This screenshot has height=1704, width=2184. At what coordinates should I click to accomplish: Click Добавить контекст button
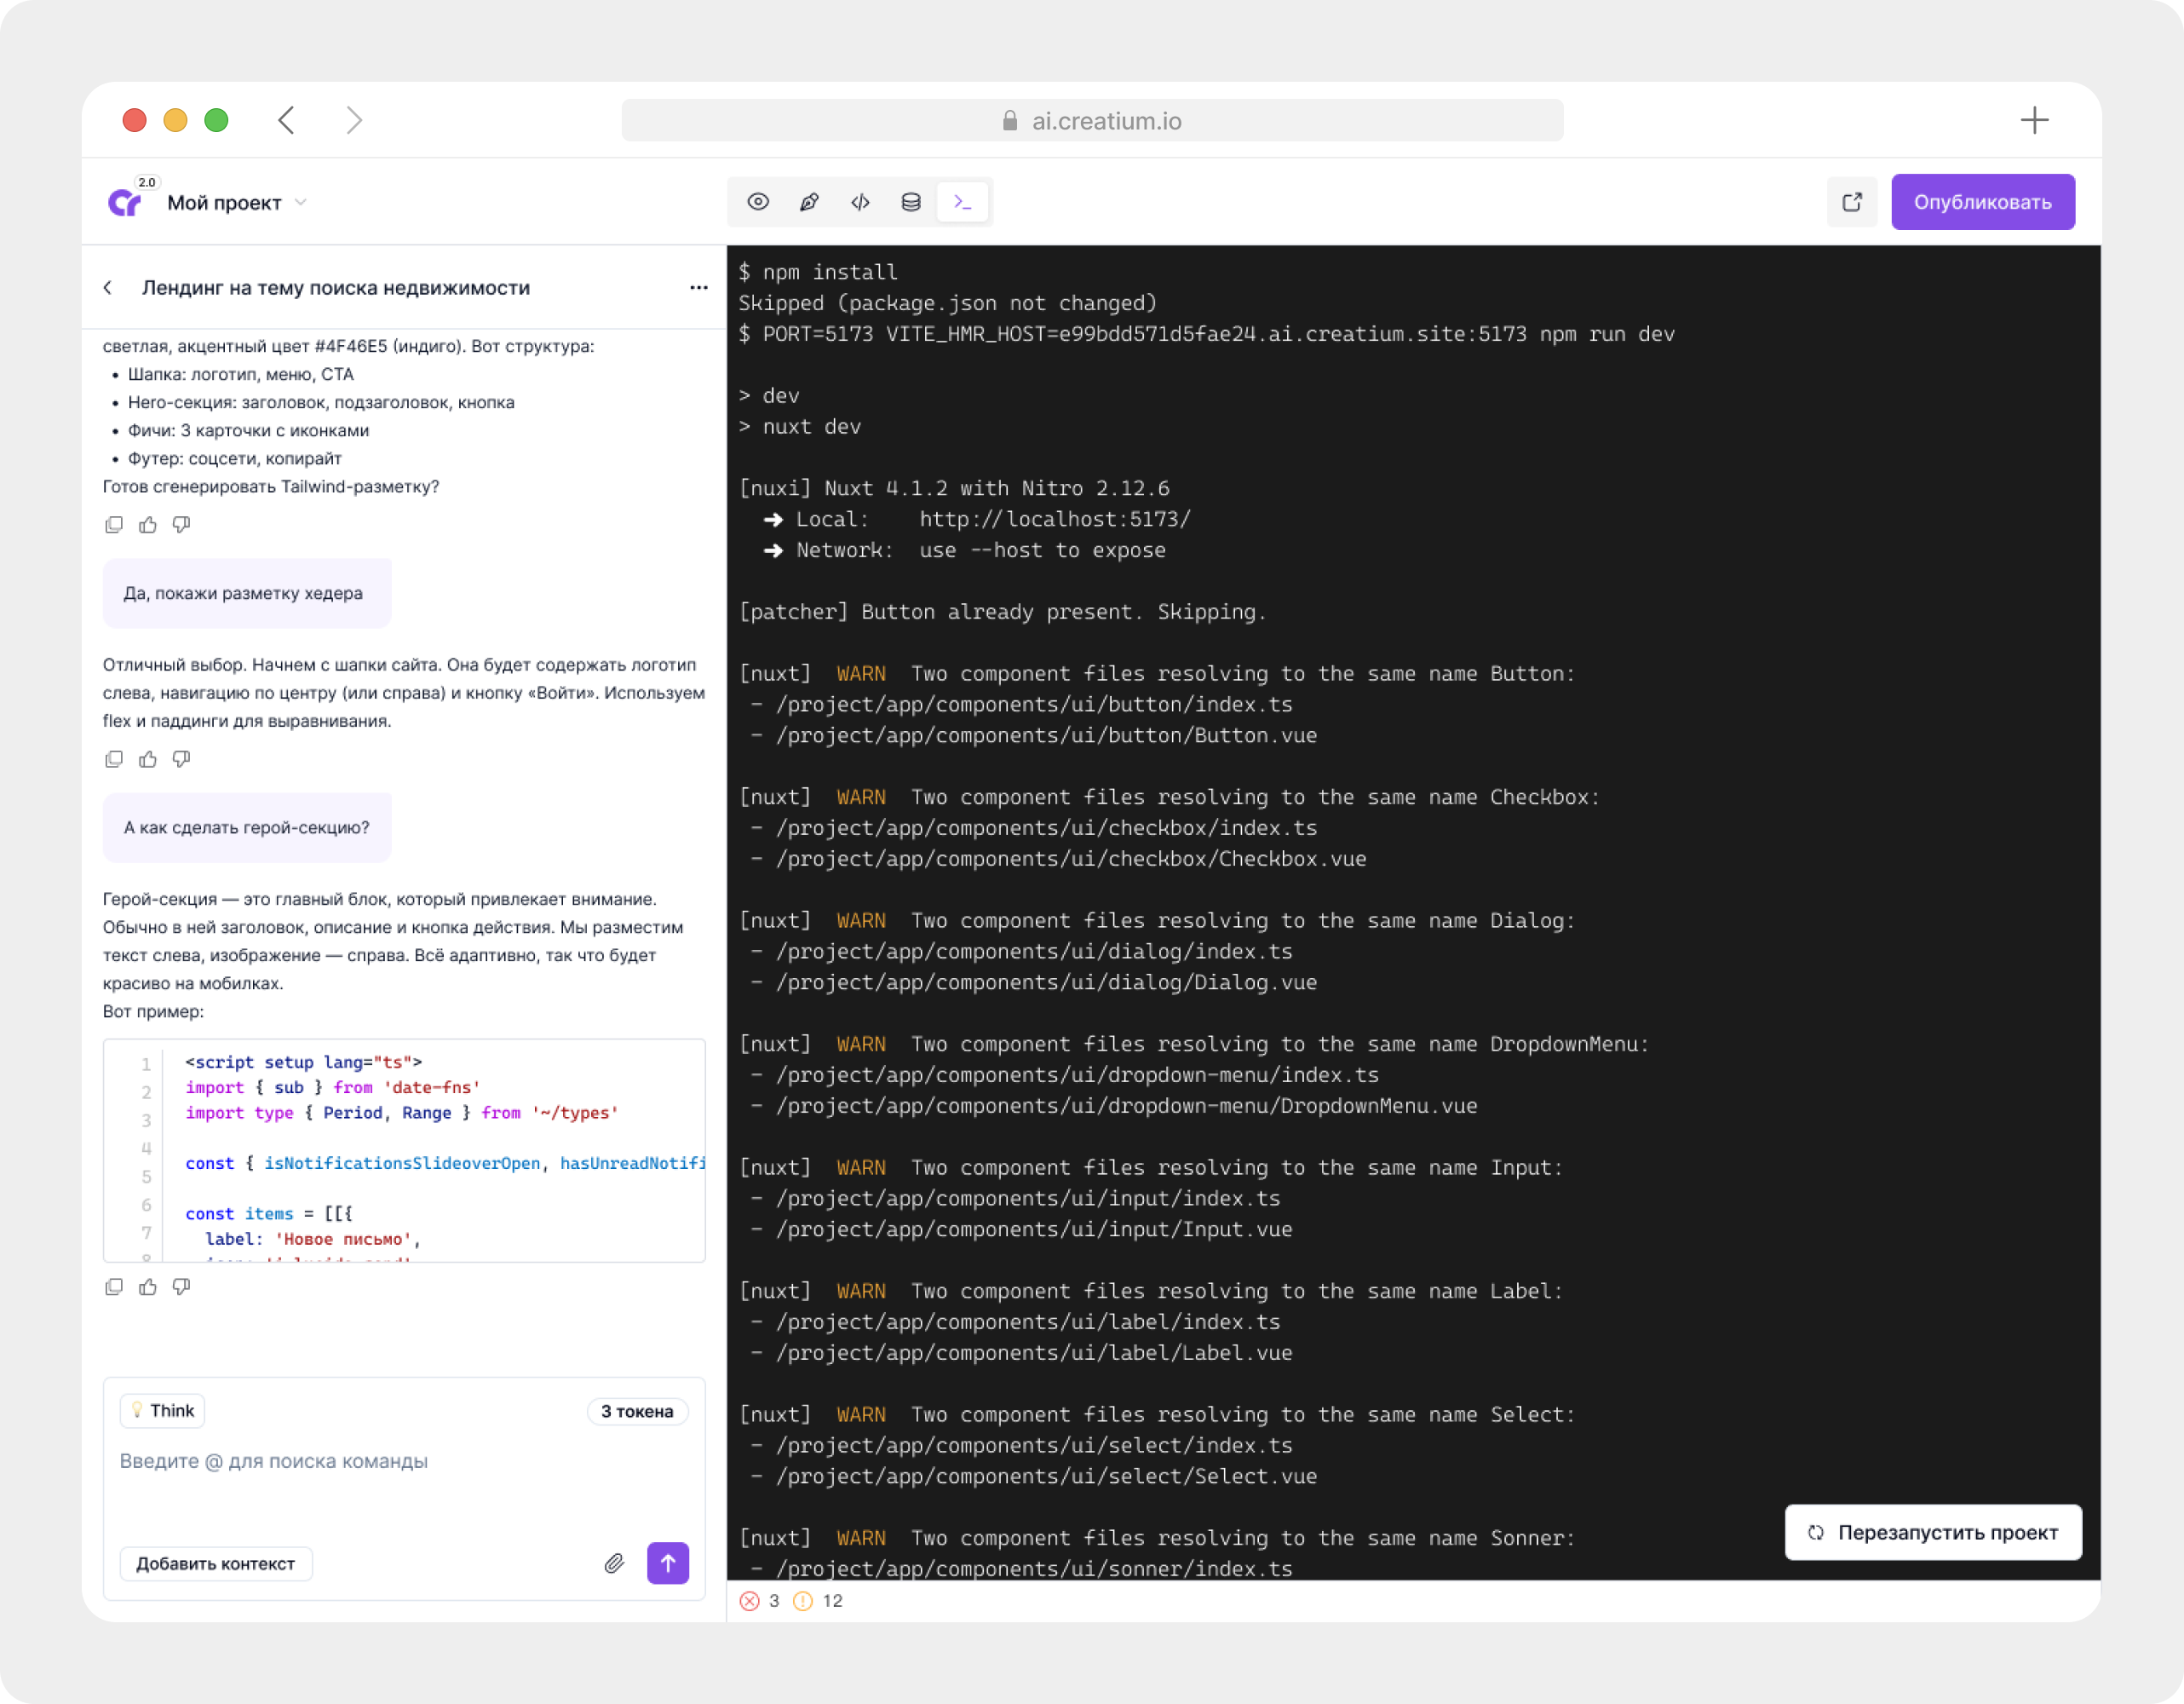(x=216, y=1564)
